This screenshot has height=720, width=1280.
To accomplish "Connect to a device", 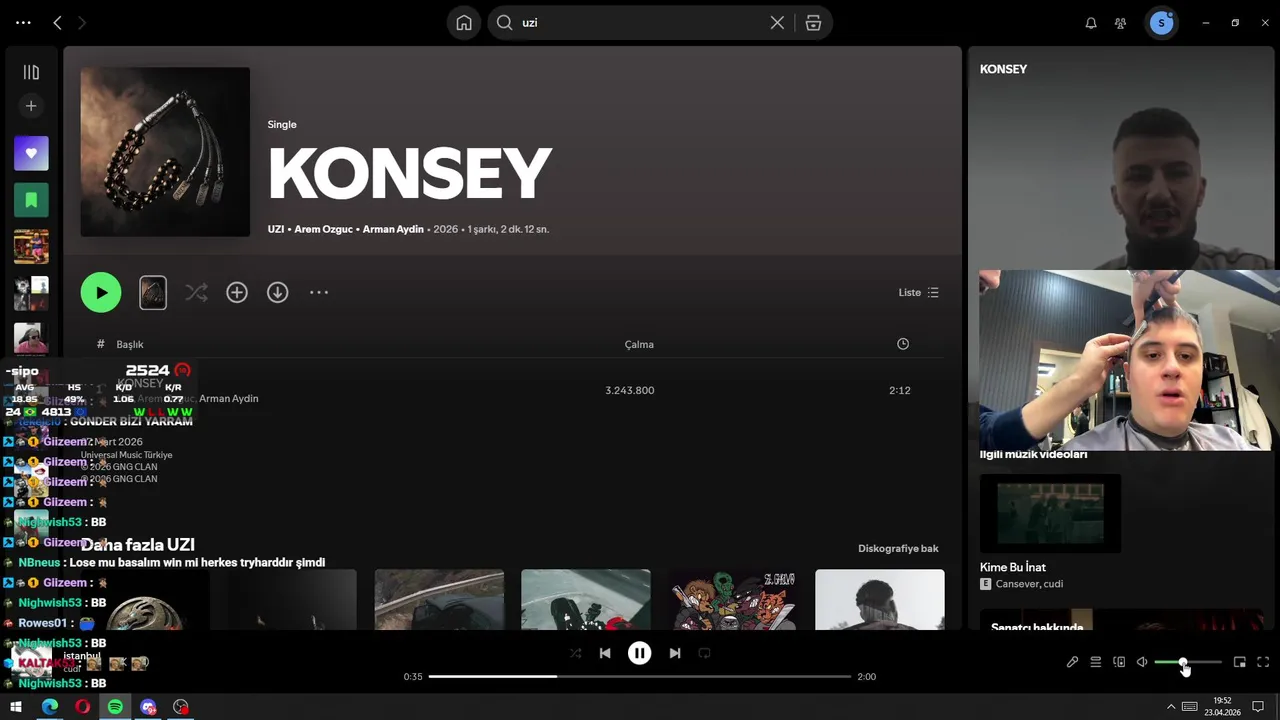I will (x=1119, y=662).
